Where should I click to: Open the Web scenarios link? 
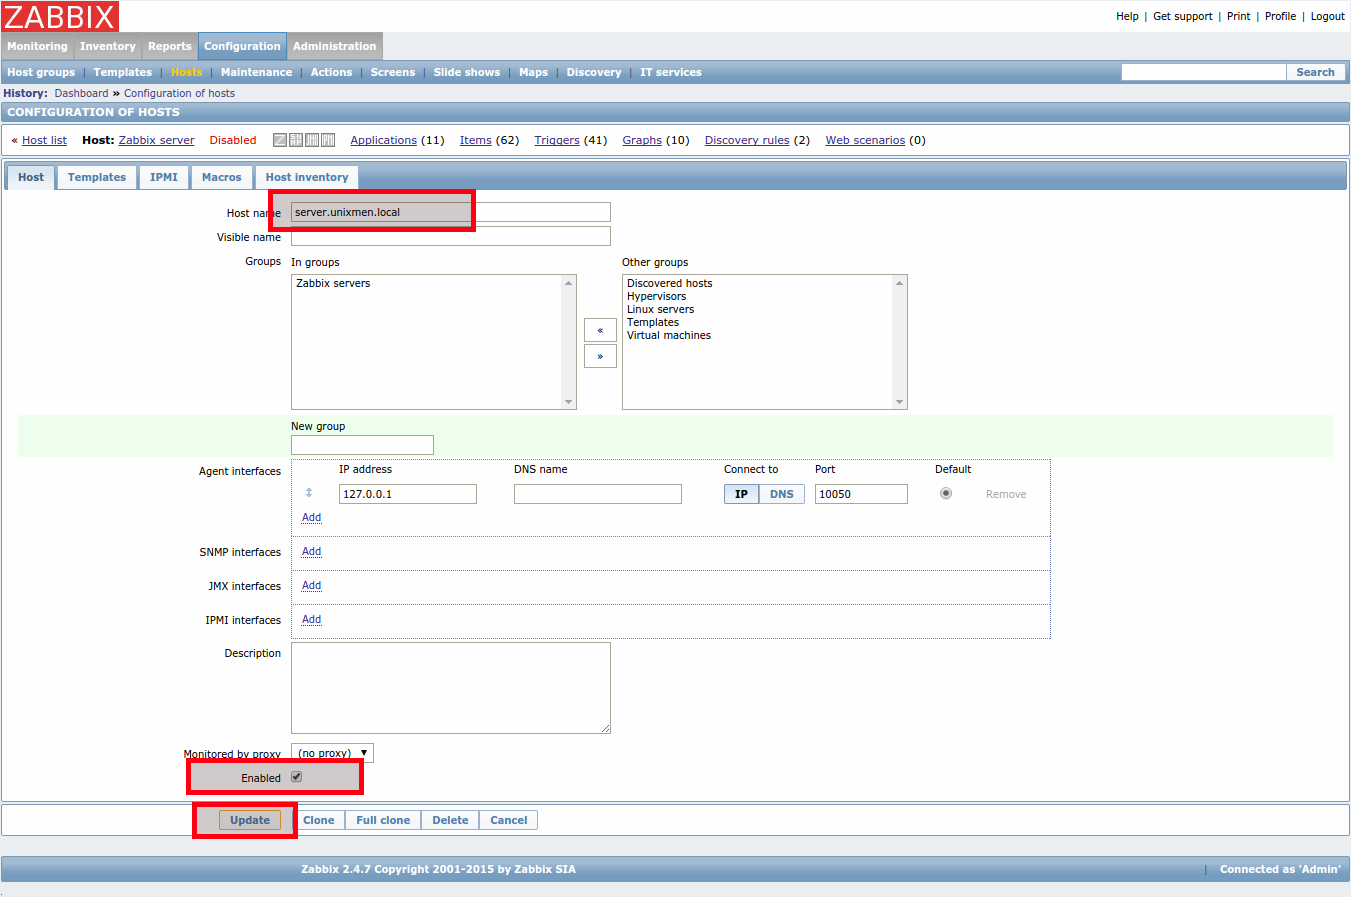[x=865, y=140]
